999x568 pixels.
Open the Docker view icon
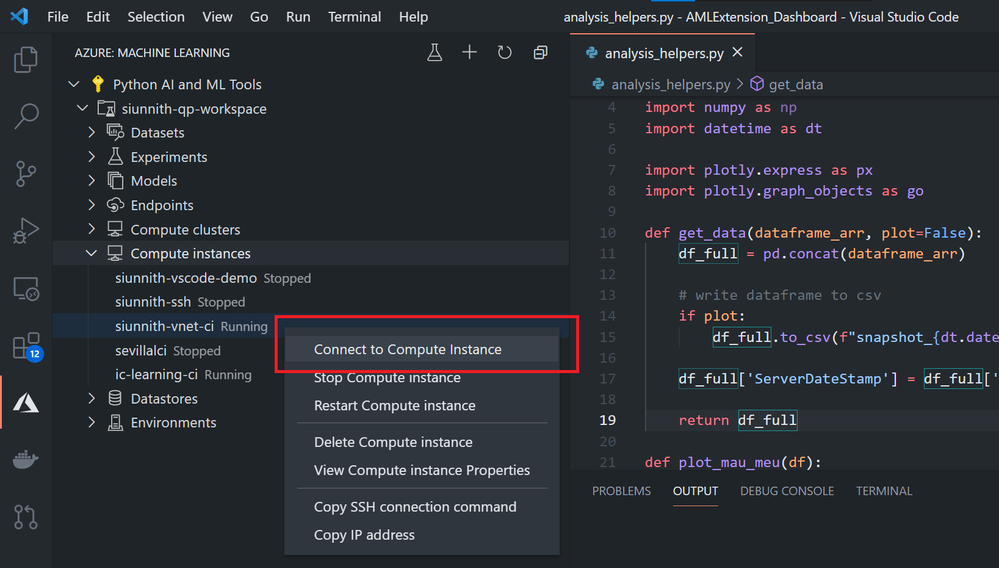[25, 459]
